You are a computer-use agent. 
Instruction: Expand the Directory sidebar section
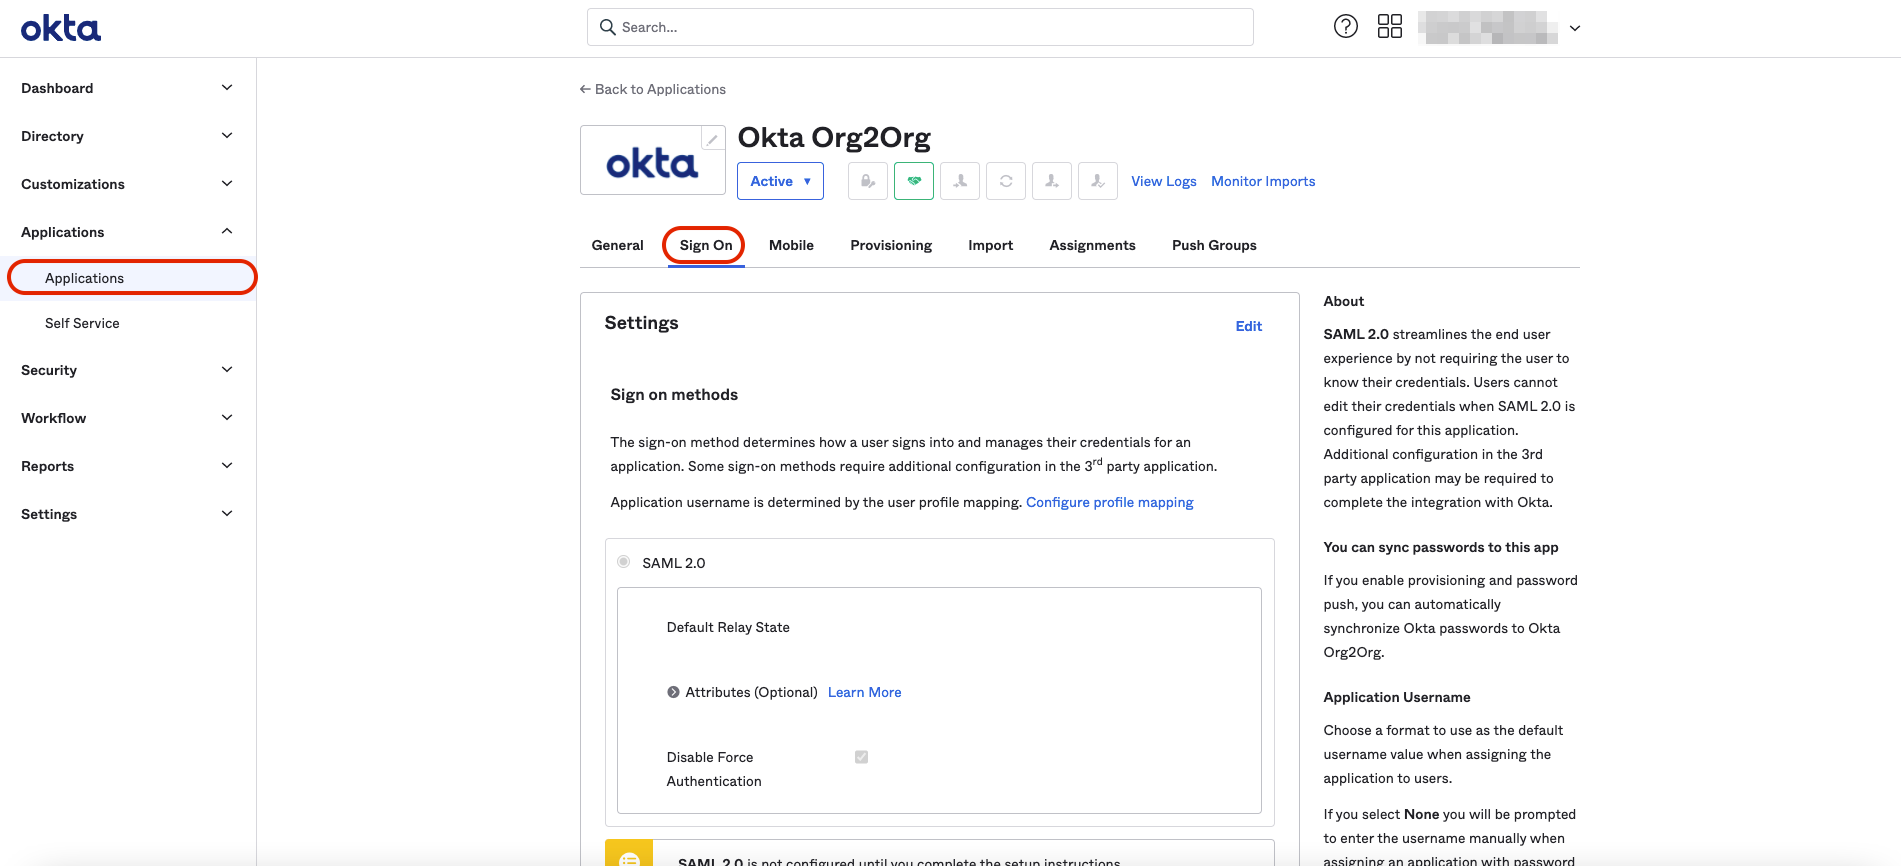pos(127,136)
